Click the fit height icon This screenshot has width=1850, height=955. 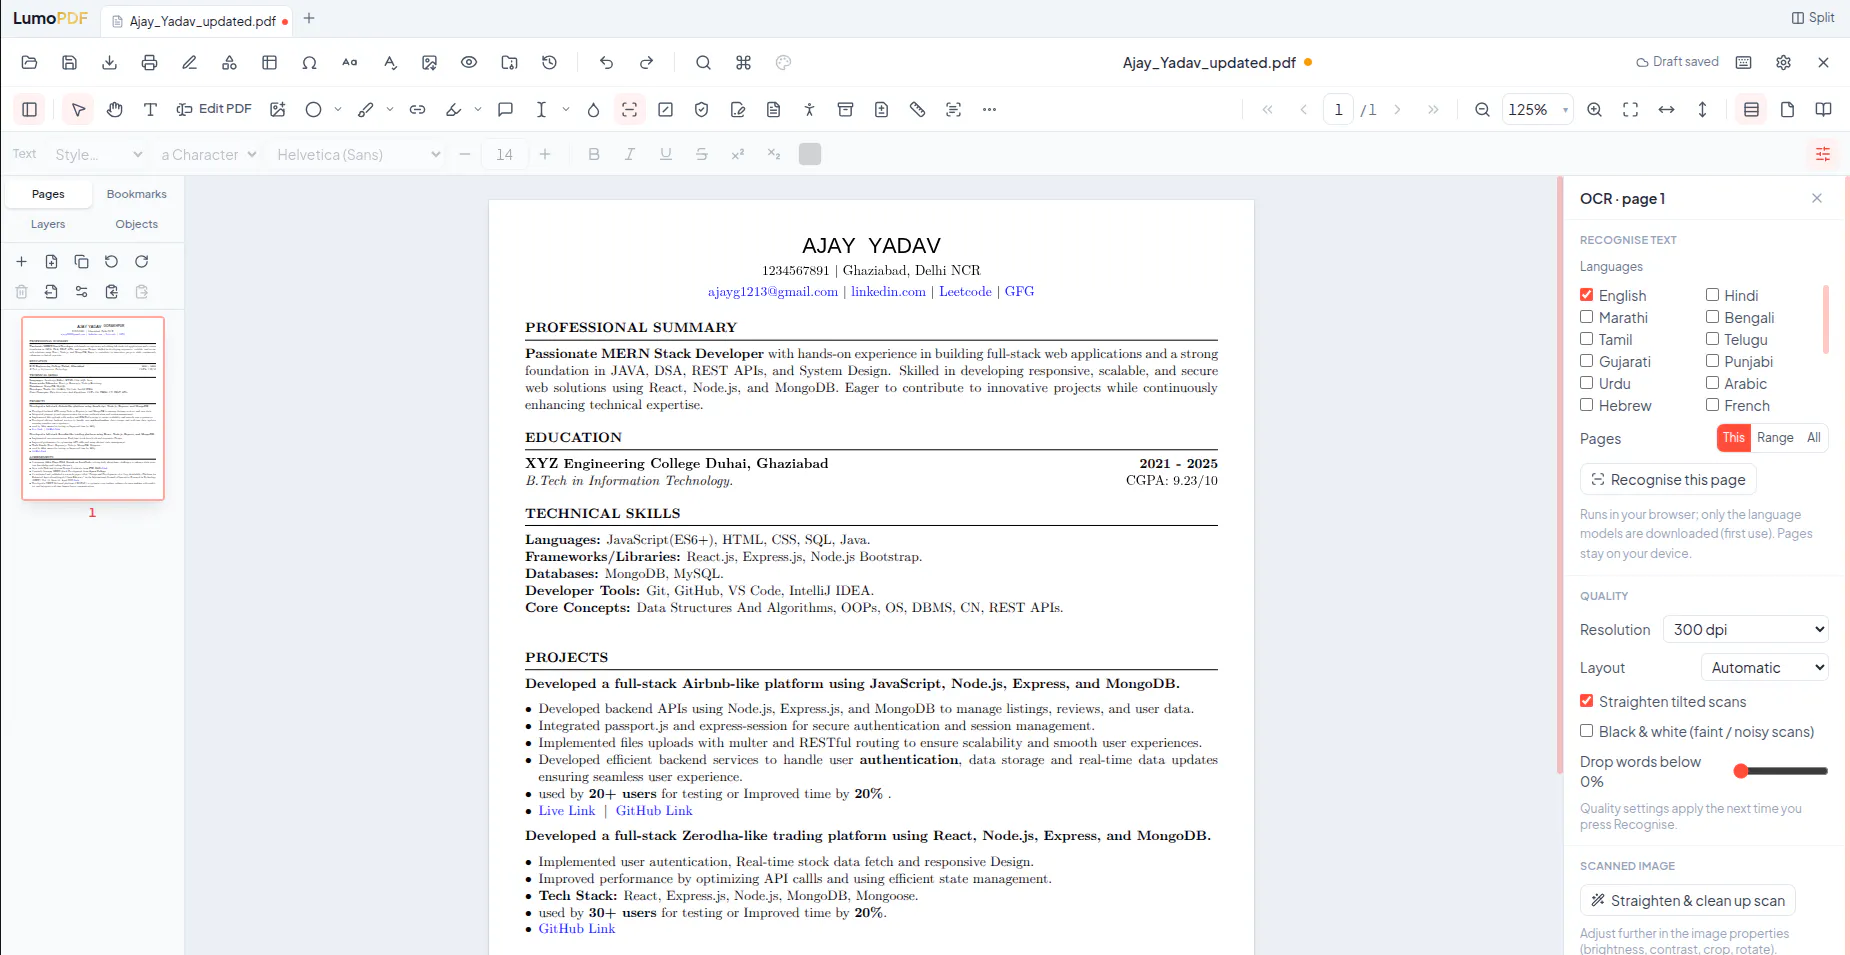[x=1703, y=110]
